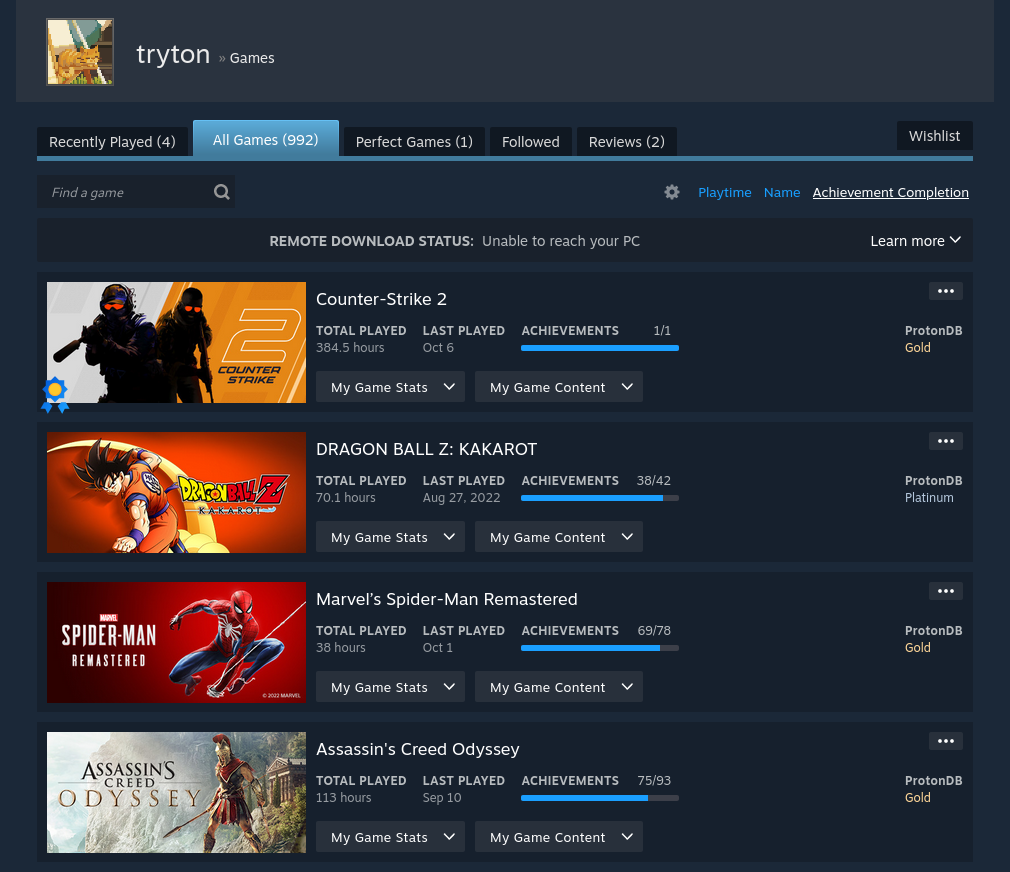Open the DRAGON BALL Z: KAKAROT cover thumbnail

(176, 493)
